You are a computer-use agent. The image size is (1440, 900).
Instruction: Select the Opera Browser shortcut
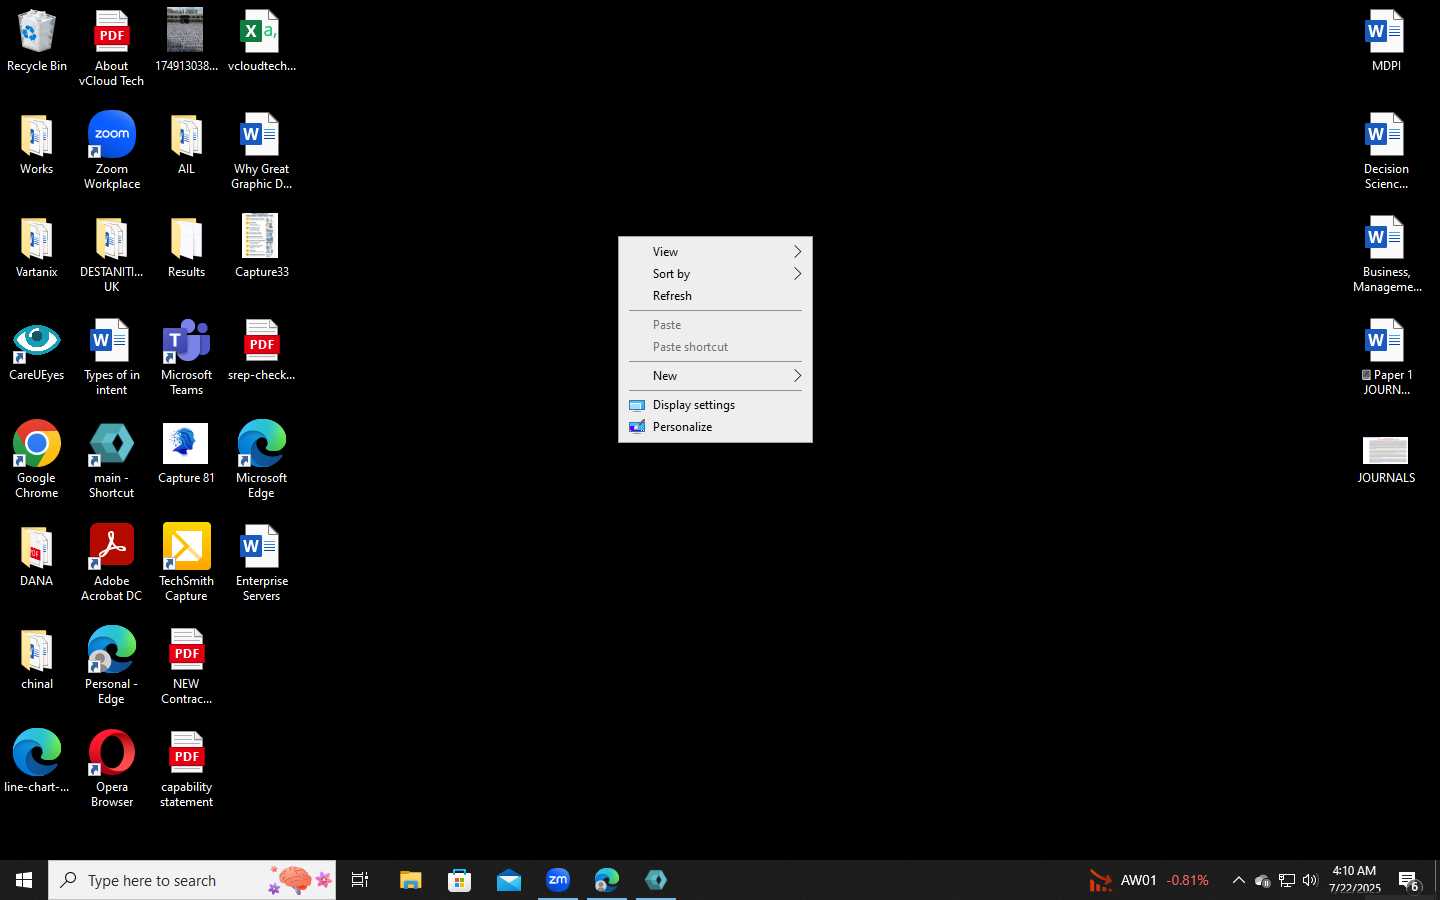click(112, 769)
